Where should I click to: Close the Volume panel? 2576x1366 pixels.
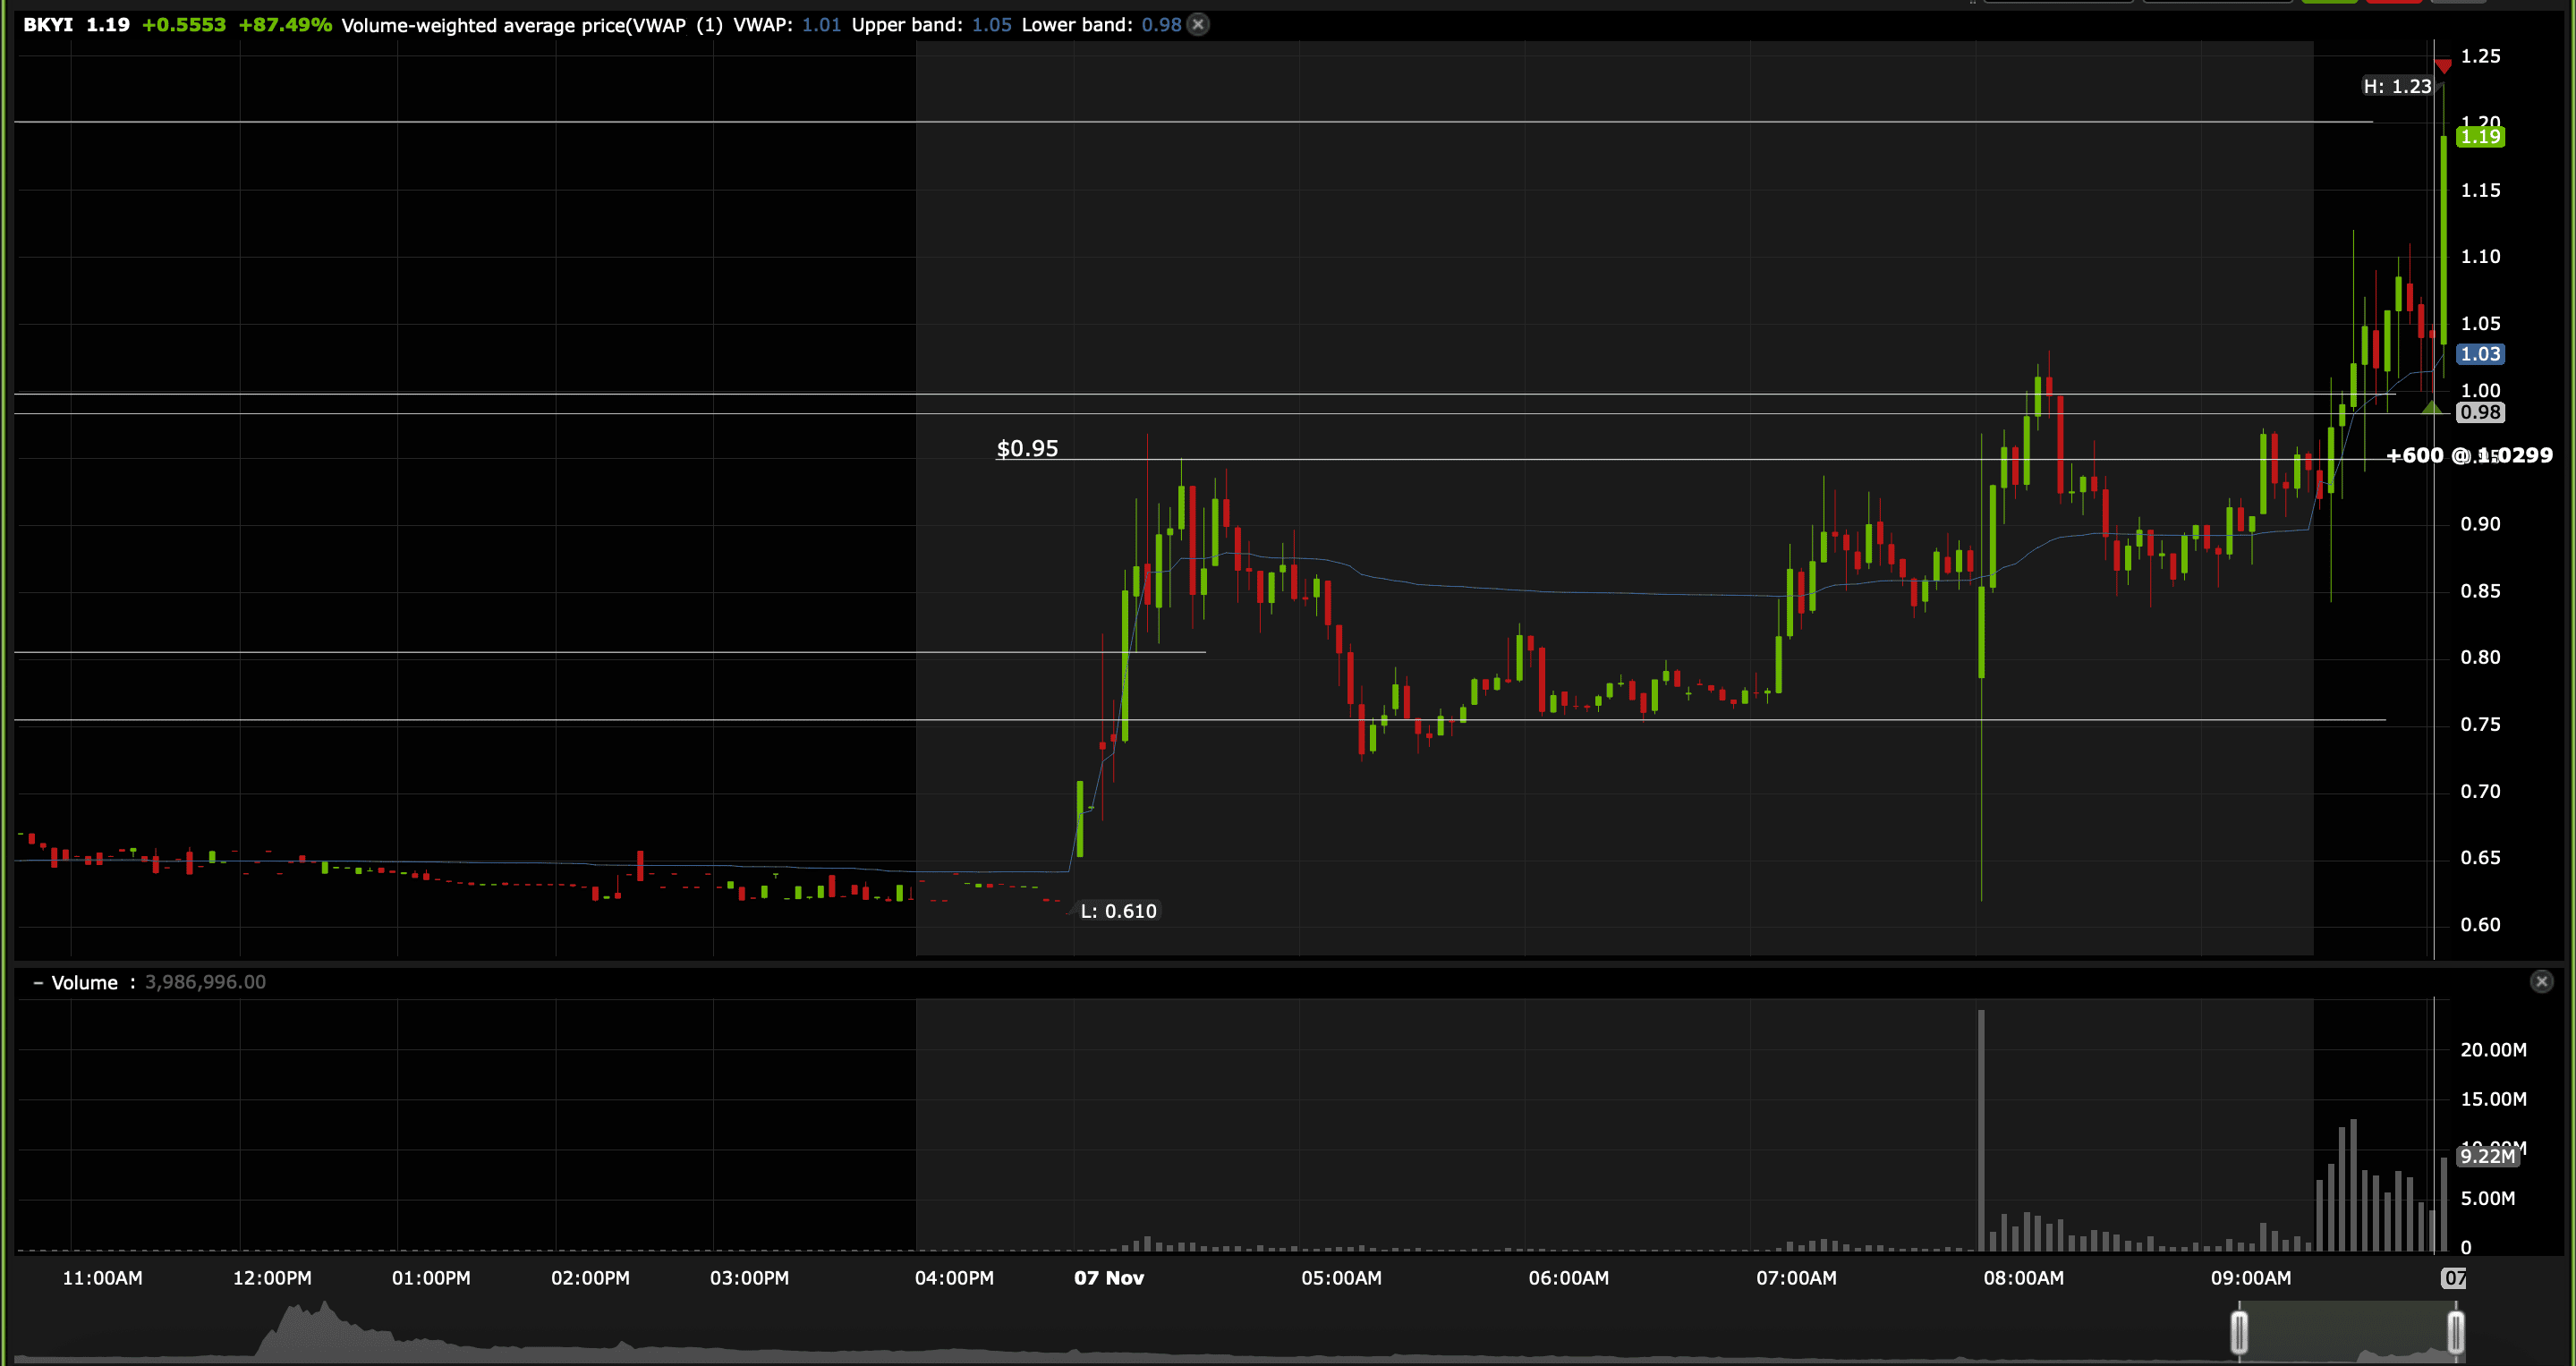click(x=2541, y=981)
